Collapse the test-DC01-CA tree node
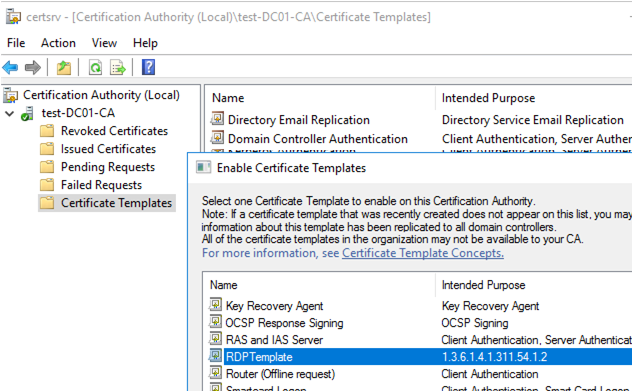The width and height of the screenshot is (632, 391). 10,114
